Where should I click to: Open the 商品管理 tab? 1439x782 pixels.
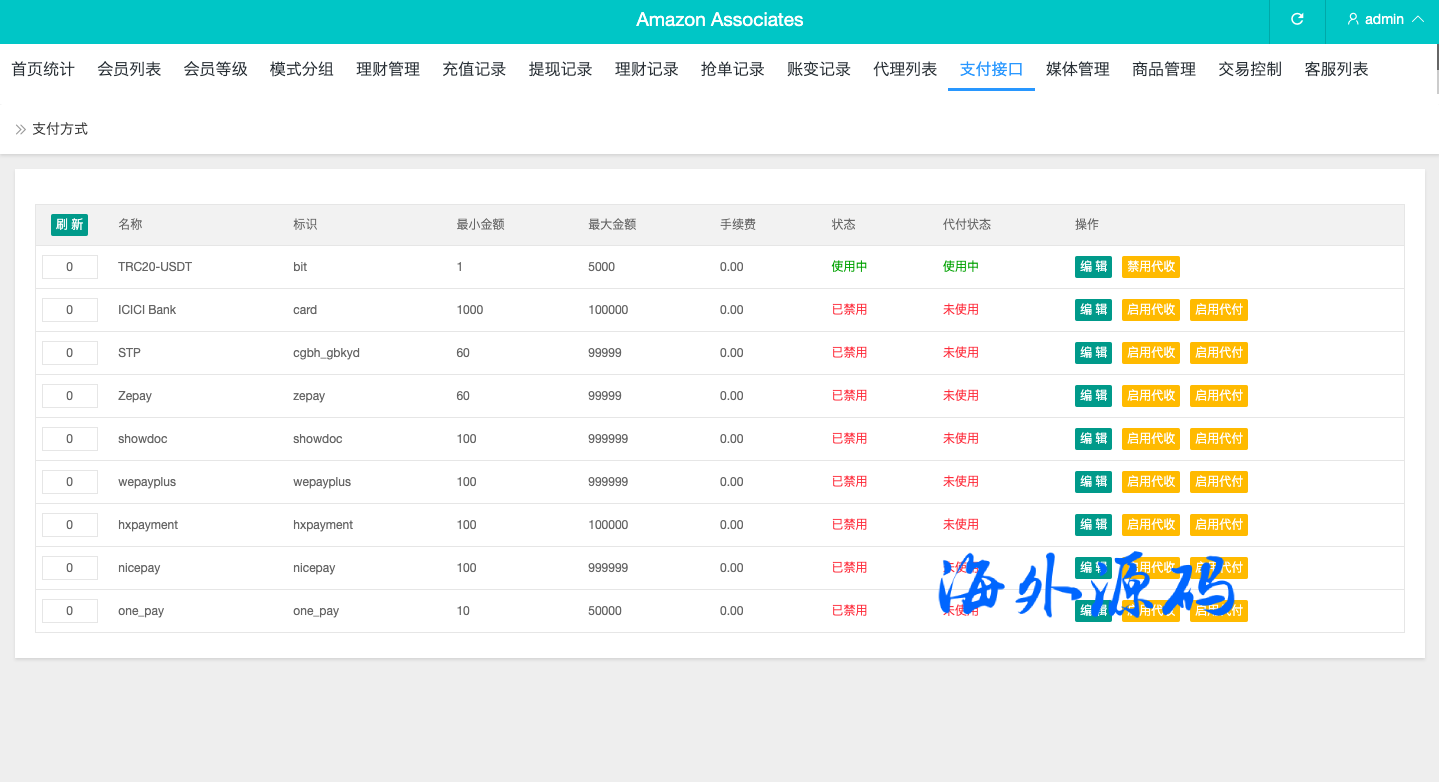tap(1164, 69)
